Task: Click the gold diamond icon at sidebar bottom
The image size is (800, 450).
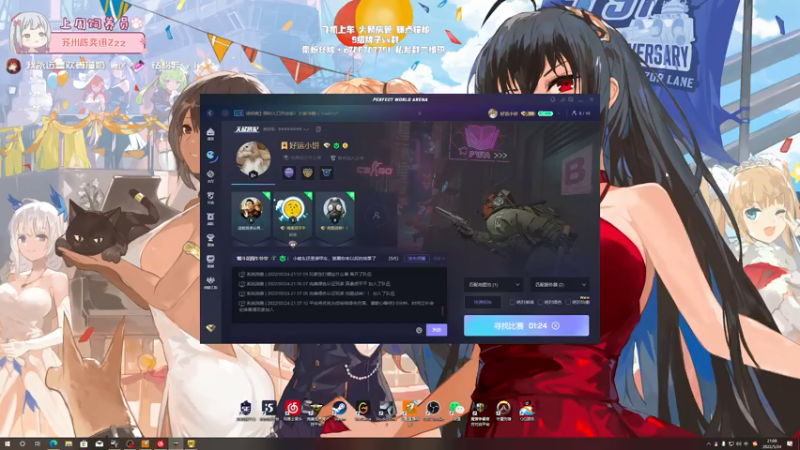Action: pos(211,328)
